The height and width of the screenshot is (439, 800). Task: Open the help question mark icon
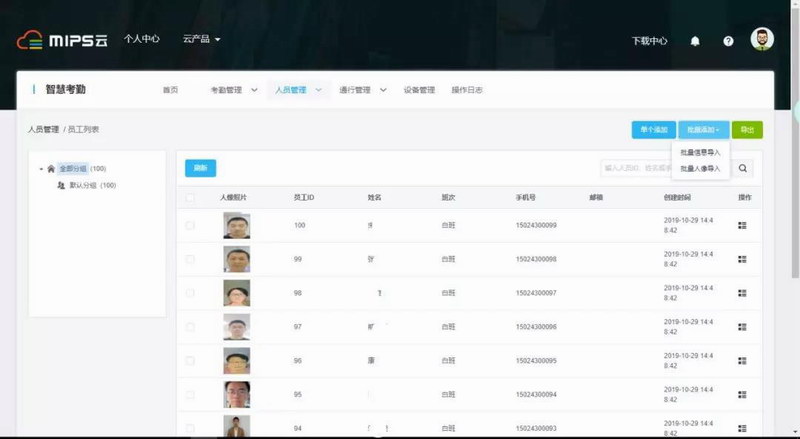728,41
